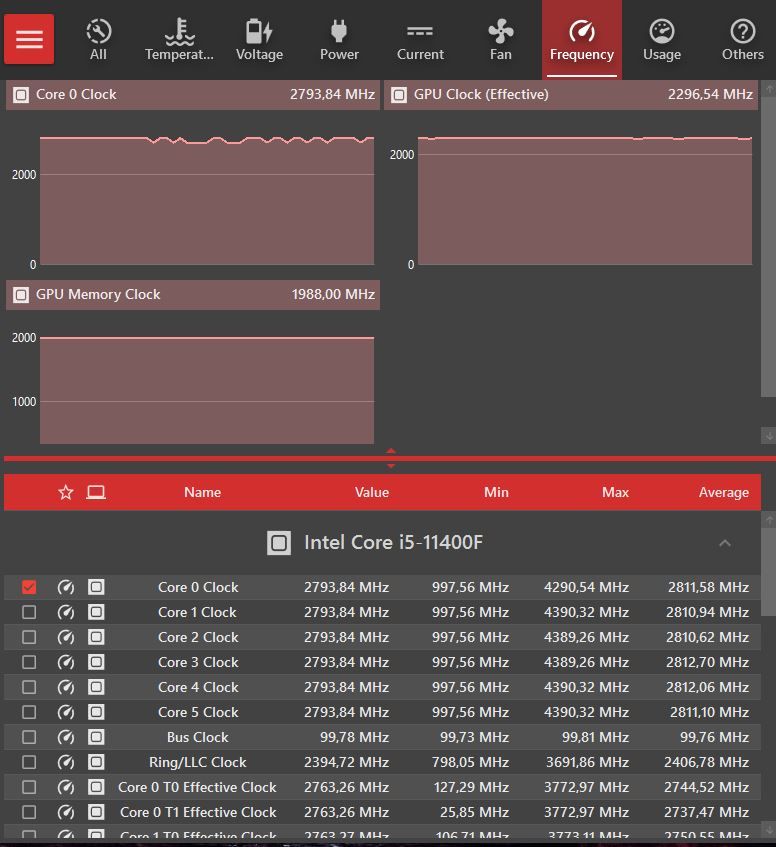Sort by the Name column header

click(x=203, y=492)
